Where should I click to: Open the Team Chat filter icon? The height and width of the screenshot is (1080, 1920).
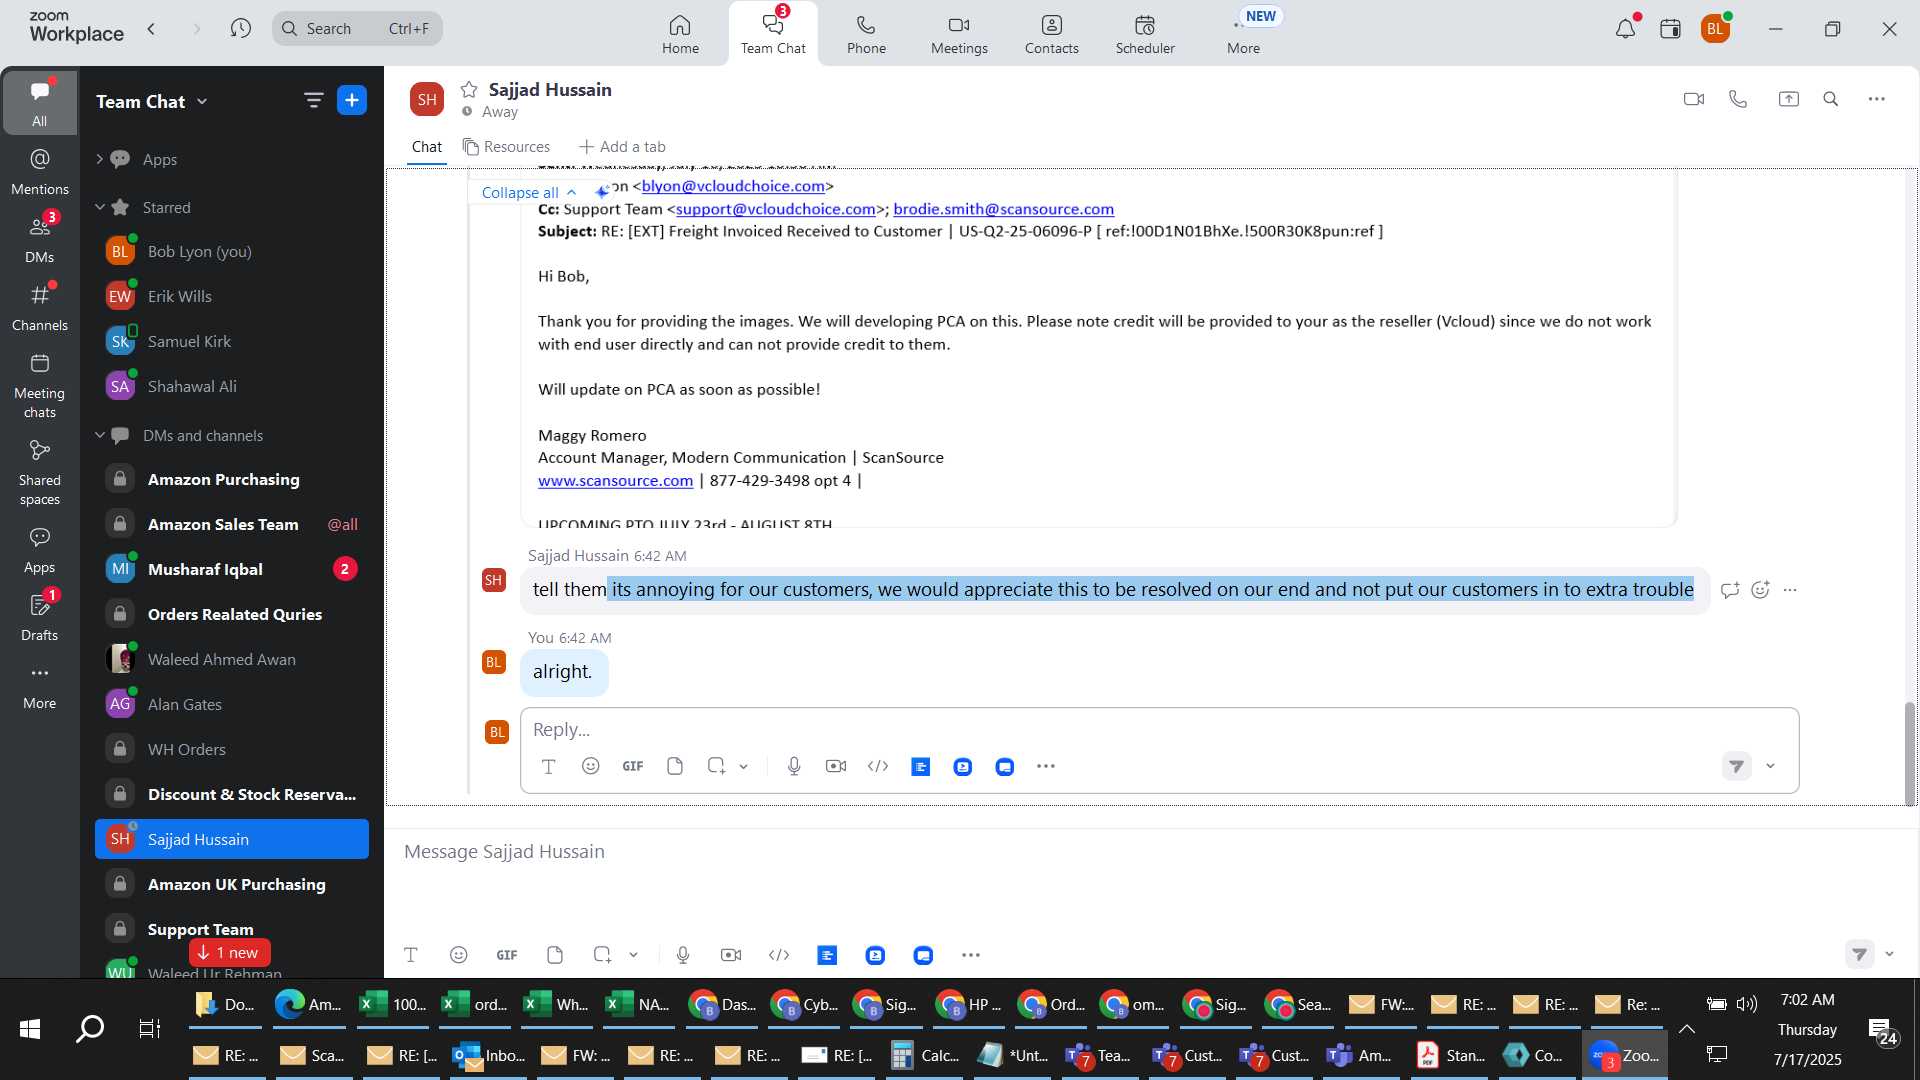tap(313, 100)
